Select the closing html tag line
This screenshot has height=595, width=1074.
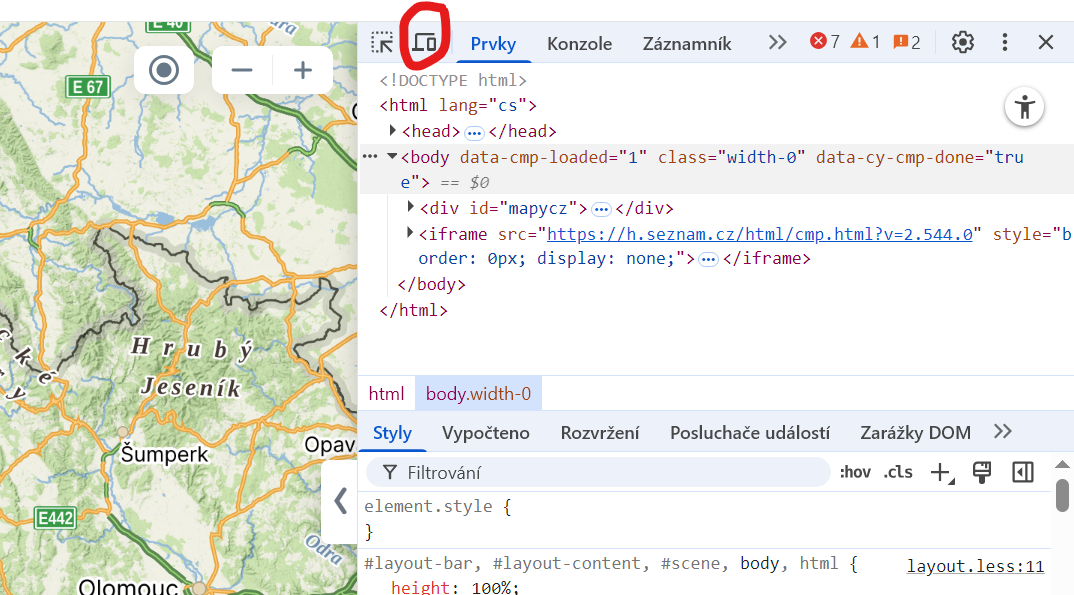(414, 310)
